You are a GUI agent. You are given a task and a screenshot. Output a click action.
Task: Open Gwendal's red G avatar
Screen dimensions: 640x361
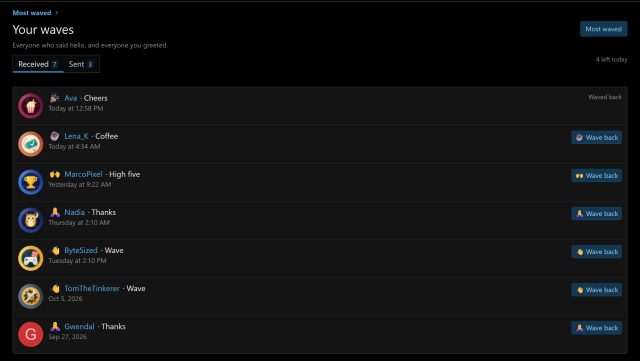tap(31, 334)
